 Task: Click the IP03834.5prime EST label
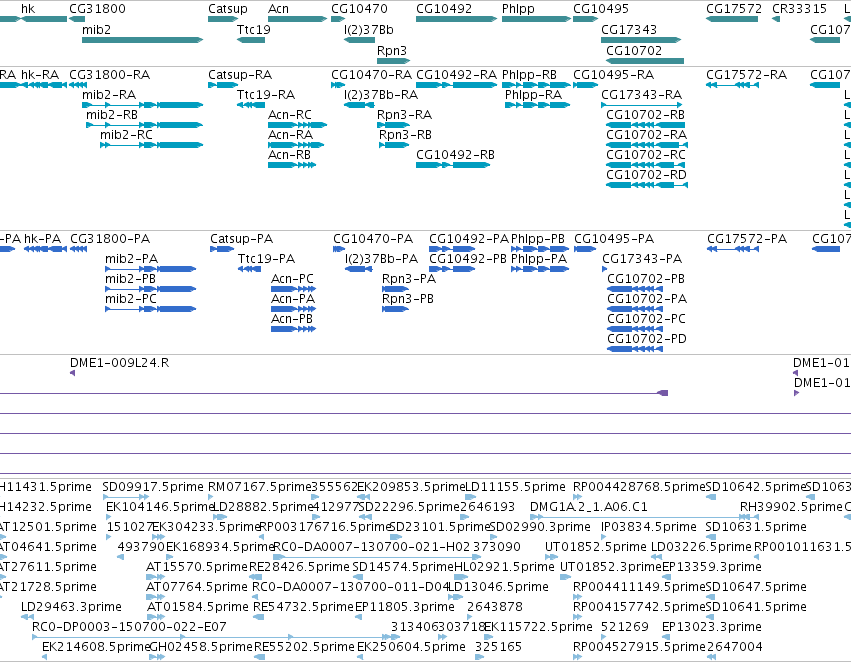[649, 527]
